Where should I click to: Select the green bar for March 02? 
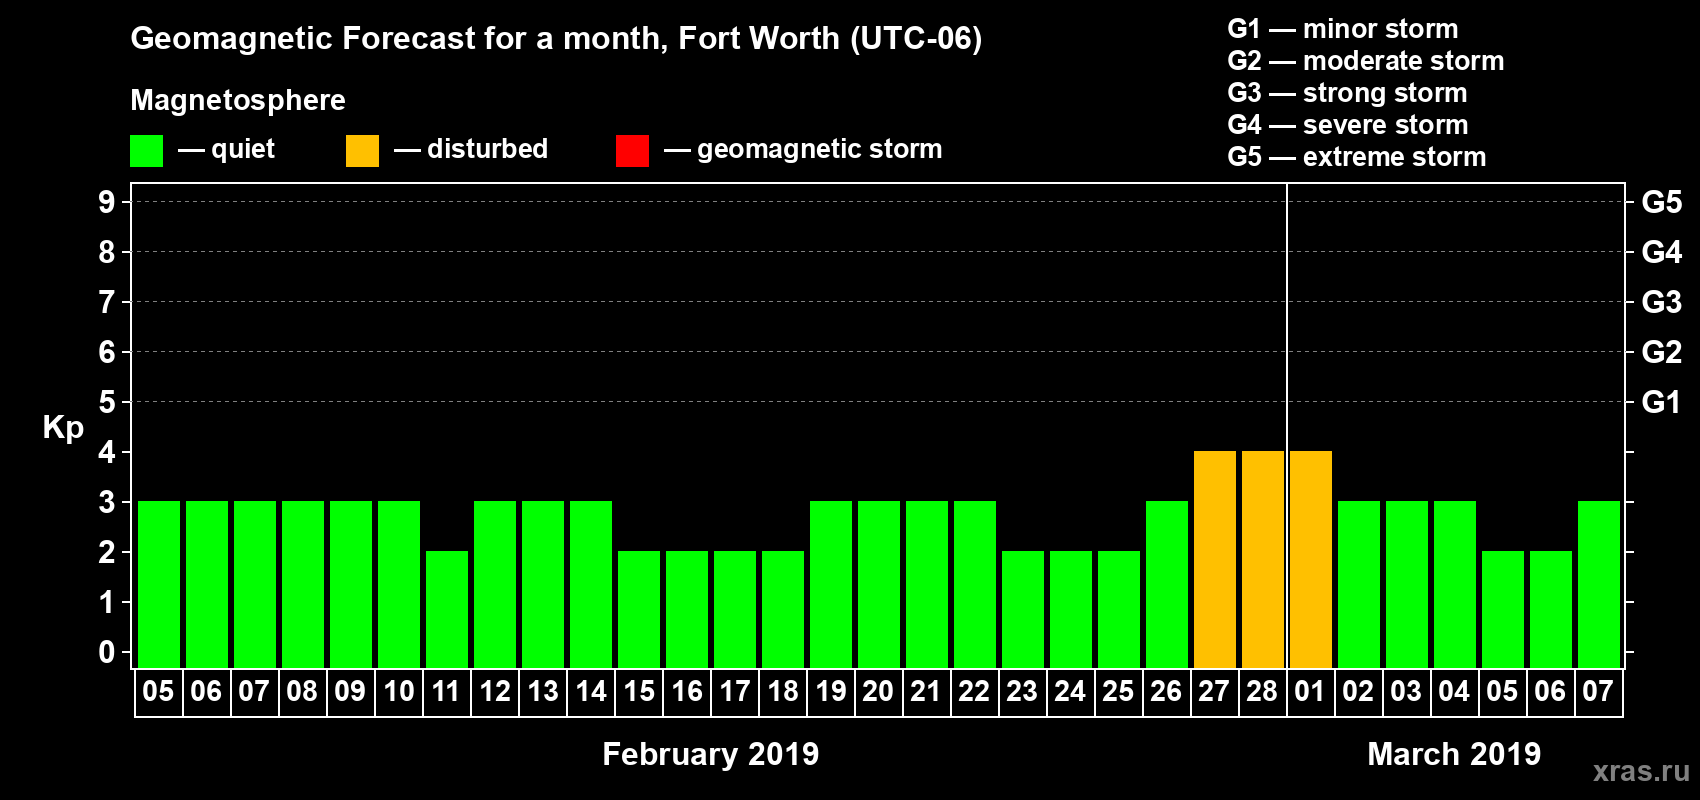pos(1359,585)
